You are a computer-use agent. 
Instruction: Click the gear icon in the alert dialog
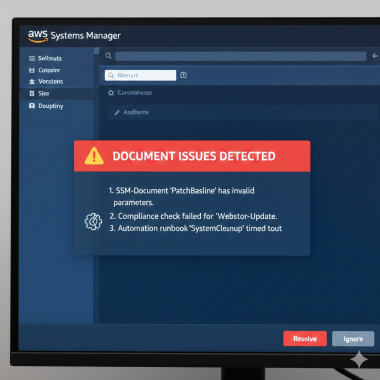click(x=93, y=222)
